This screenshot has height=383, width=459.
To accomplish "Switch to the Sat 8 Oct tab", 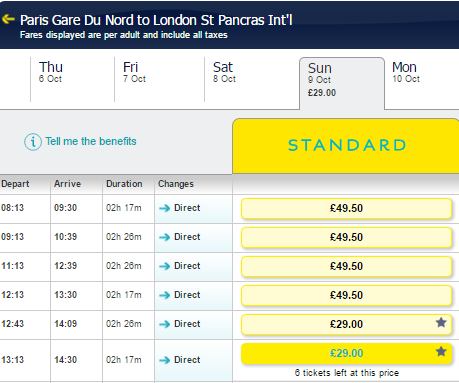I will (x=252, y=79).
